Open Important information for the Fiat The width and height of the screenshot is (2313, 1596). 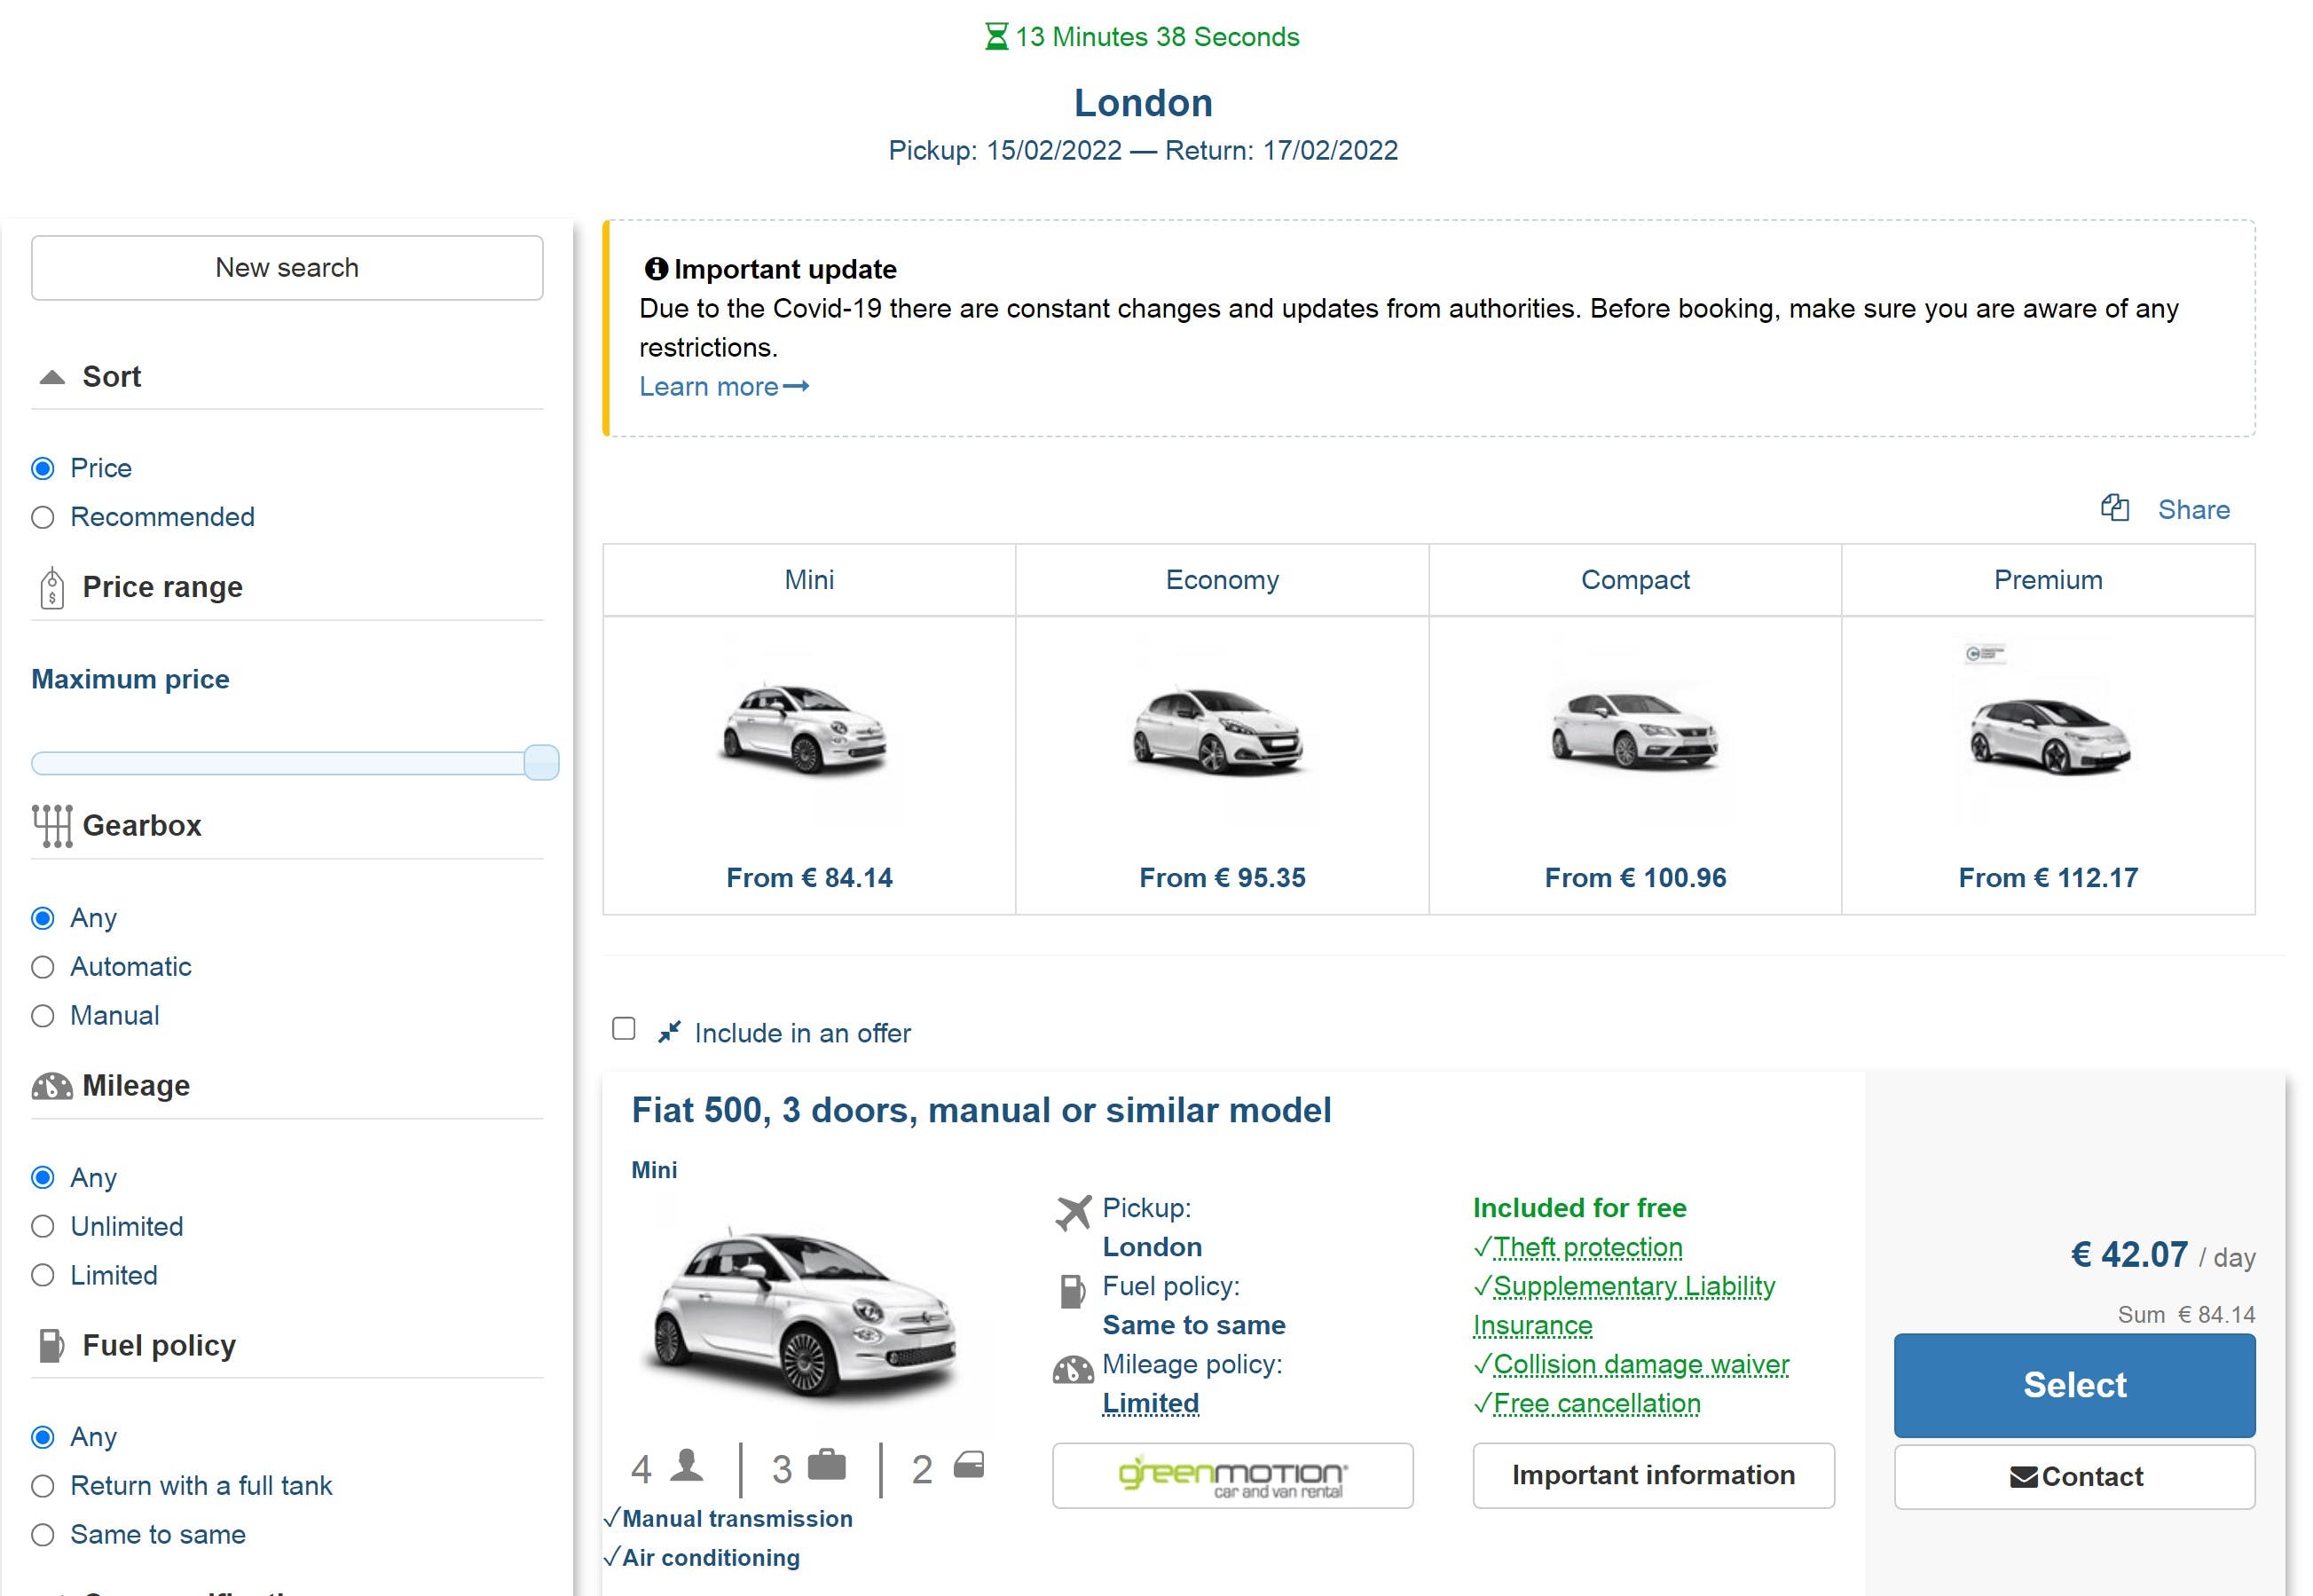click(1653, 1476)
